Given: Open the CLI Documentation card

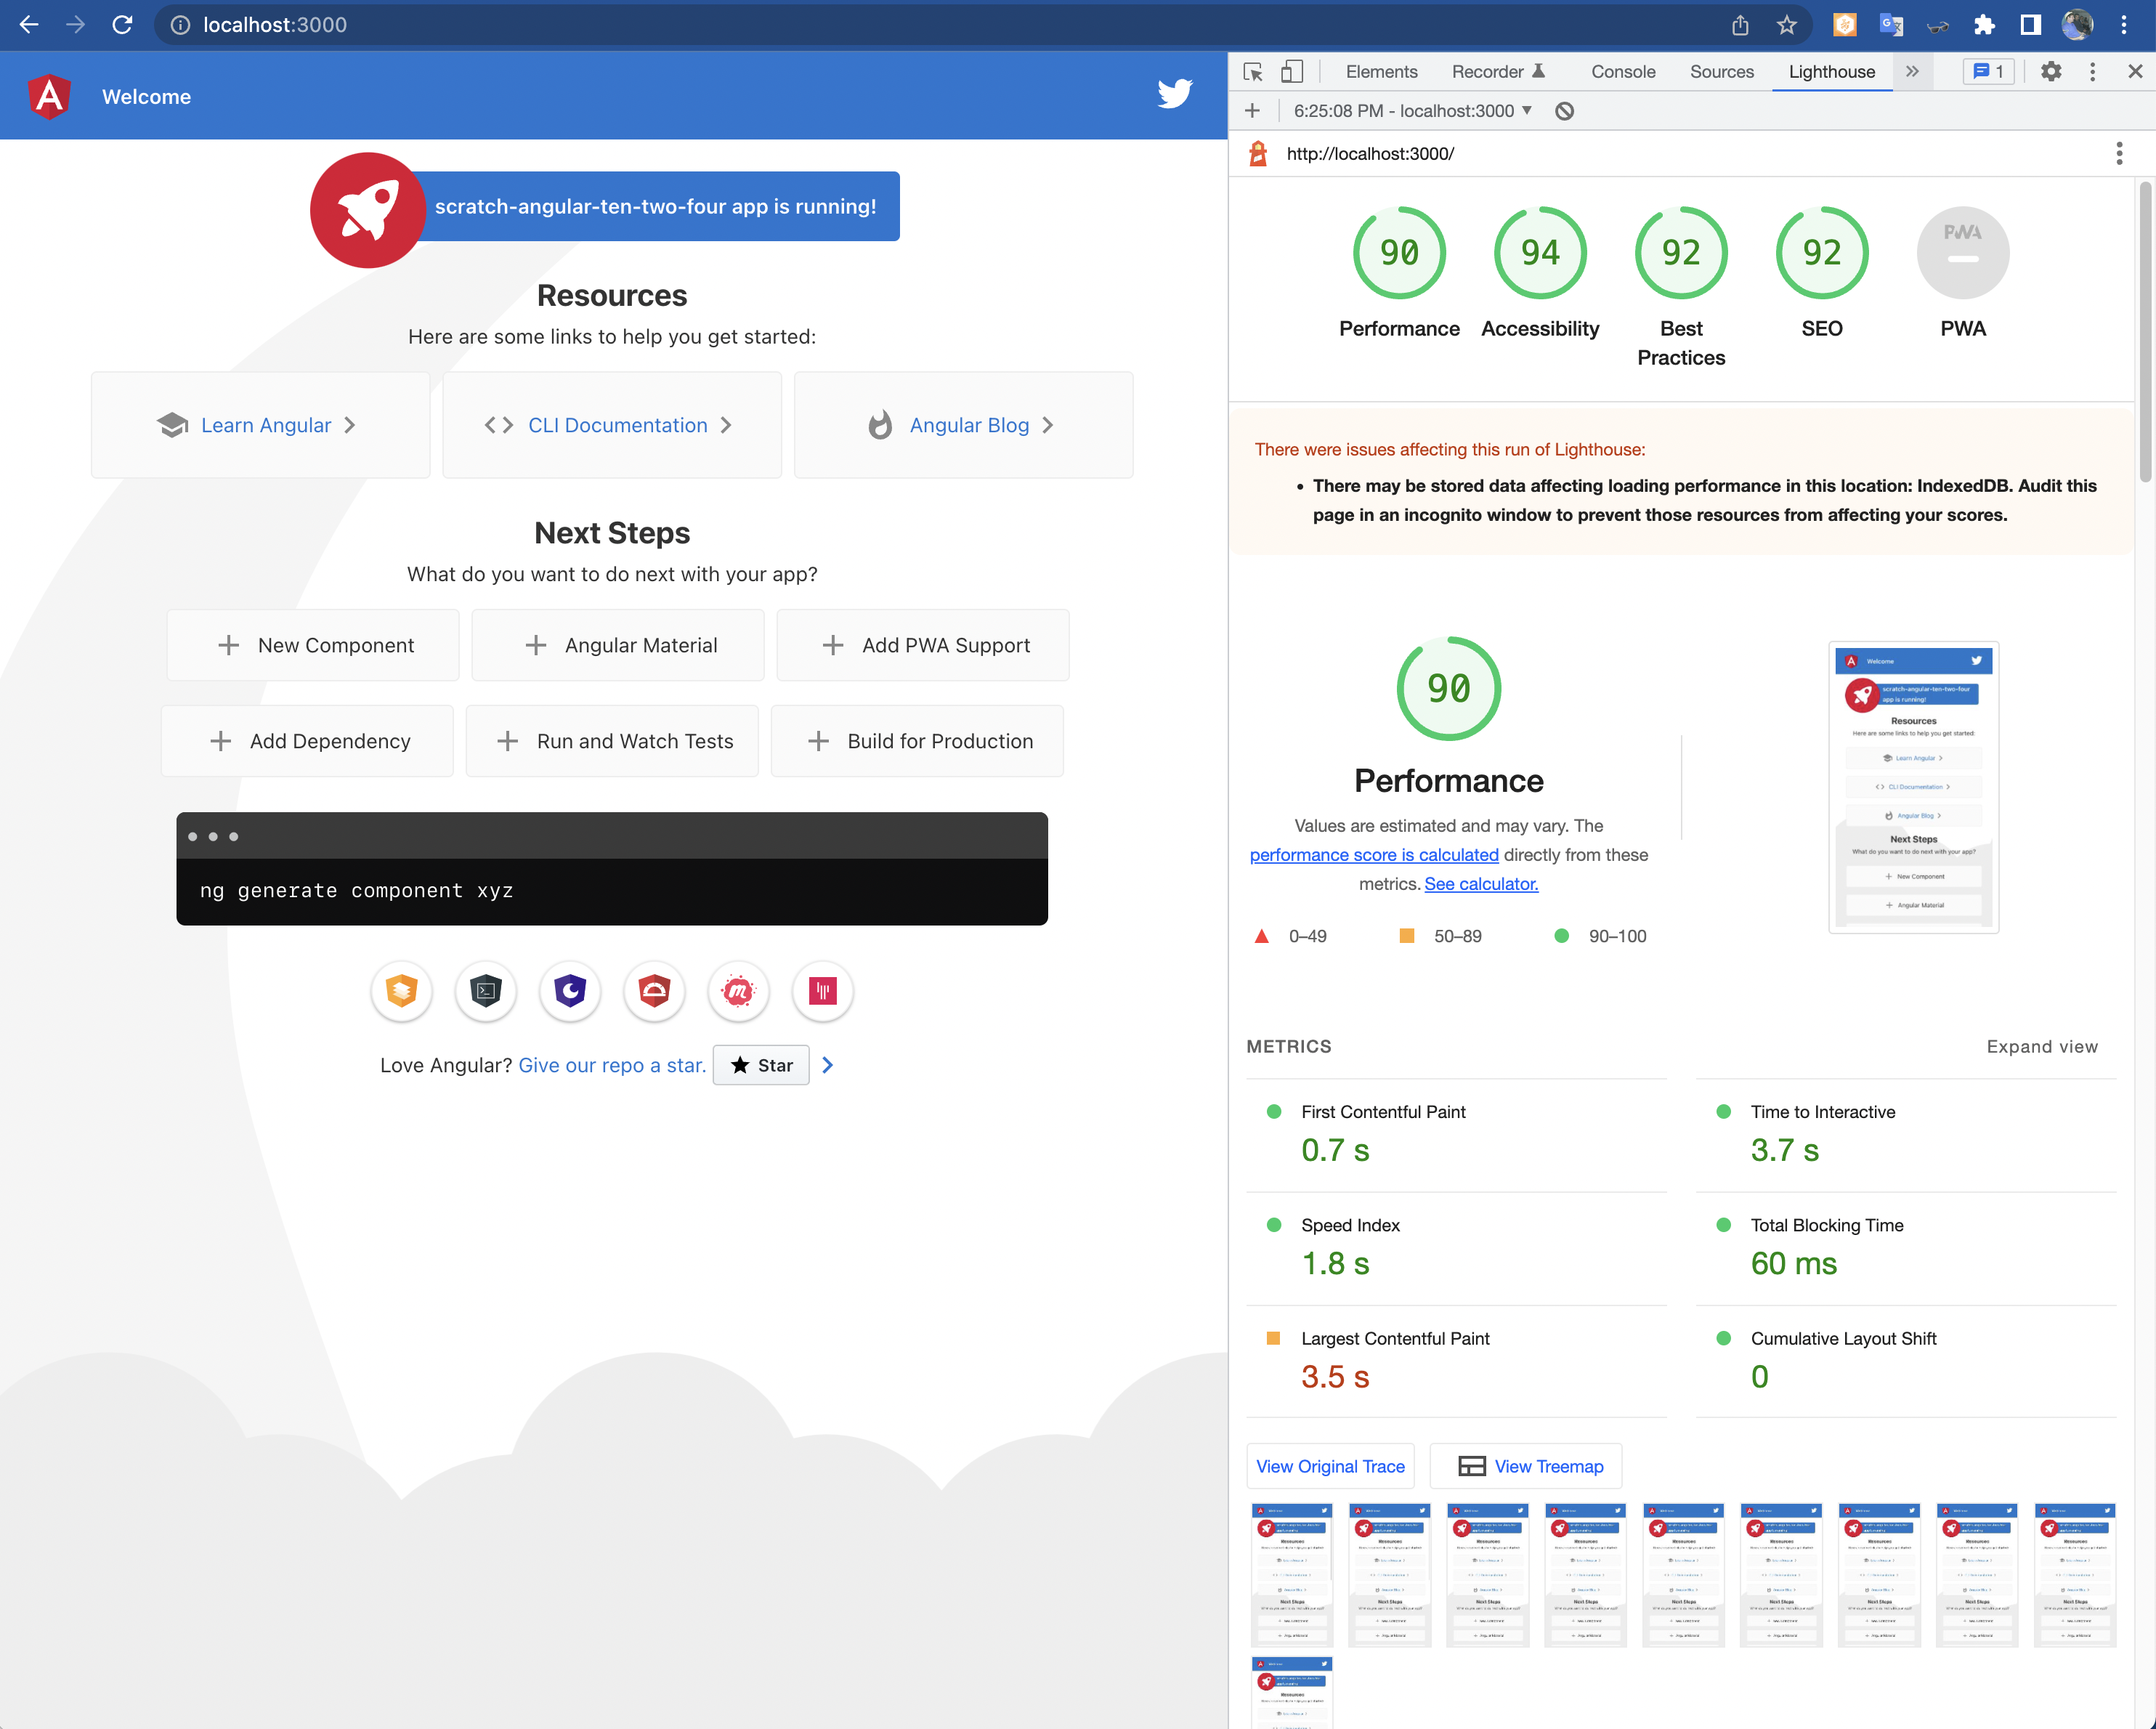Looking at the screenshot, I should tap(612, 425).
